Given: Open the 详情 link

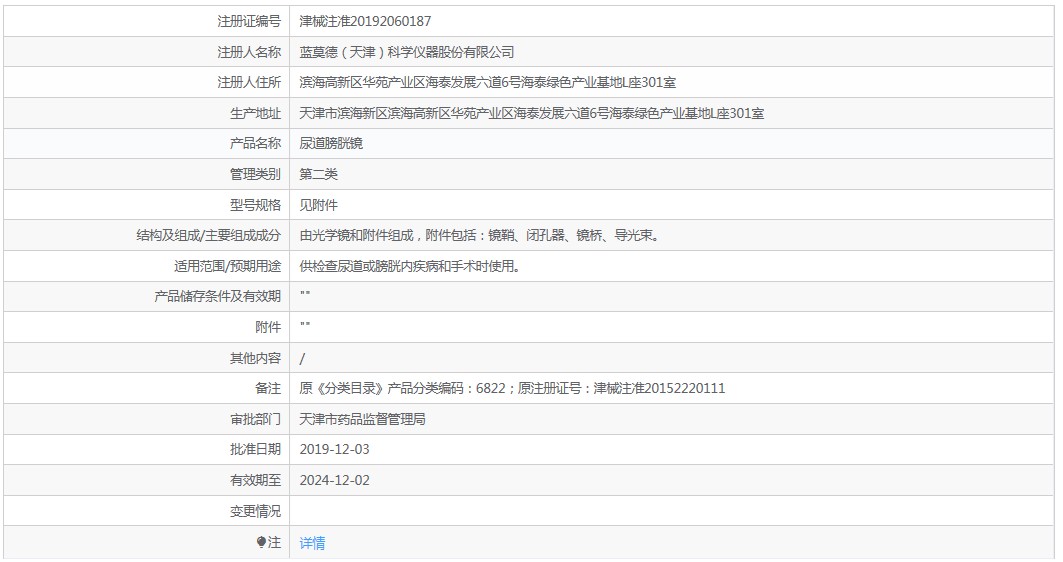Looking at the screenshot, I should 312,542.
